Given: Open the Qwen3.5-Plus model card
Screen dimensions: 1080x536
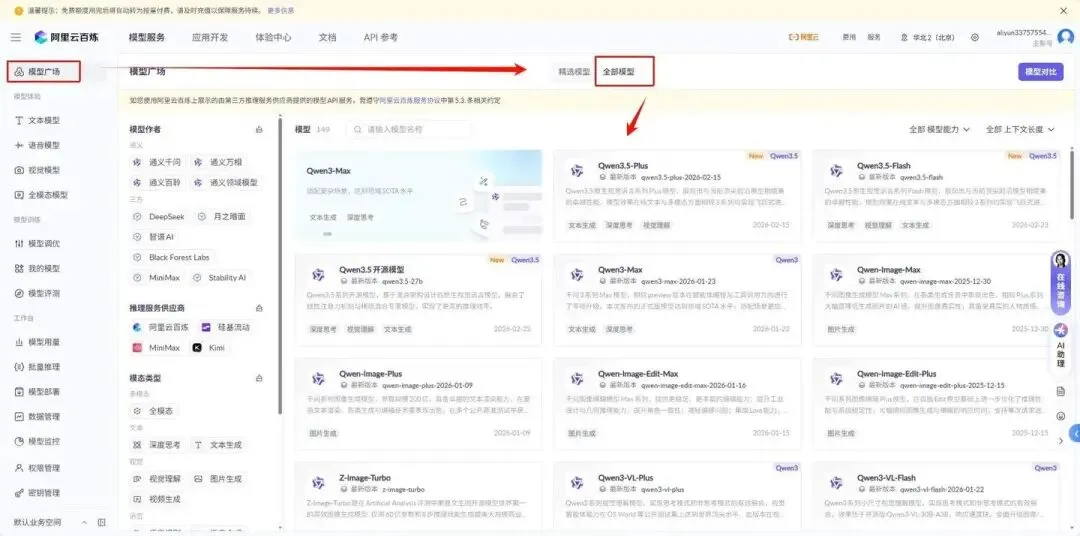Looking at the screenshot, I should [677, 196].
